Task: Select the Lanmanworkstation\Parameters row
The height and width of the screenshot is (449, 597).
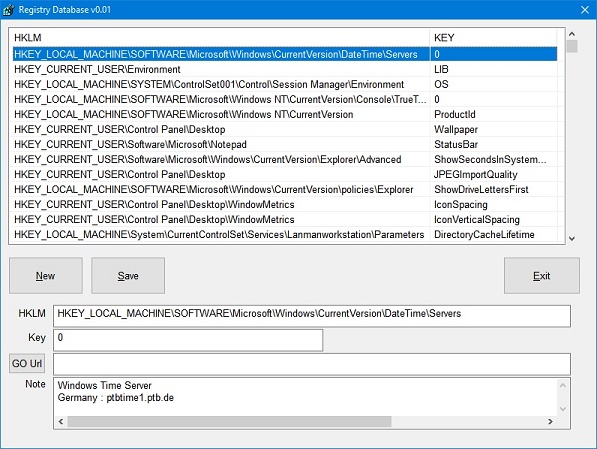Action: 285,235
